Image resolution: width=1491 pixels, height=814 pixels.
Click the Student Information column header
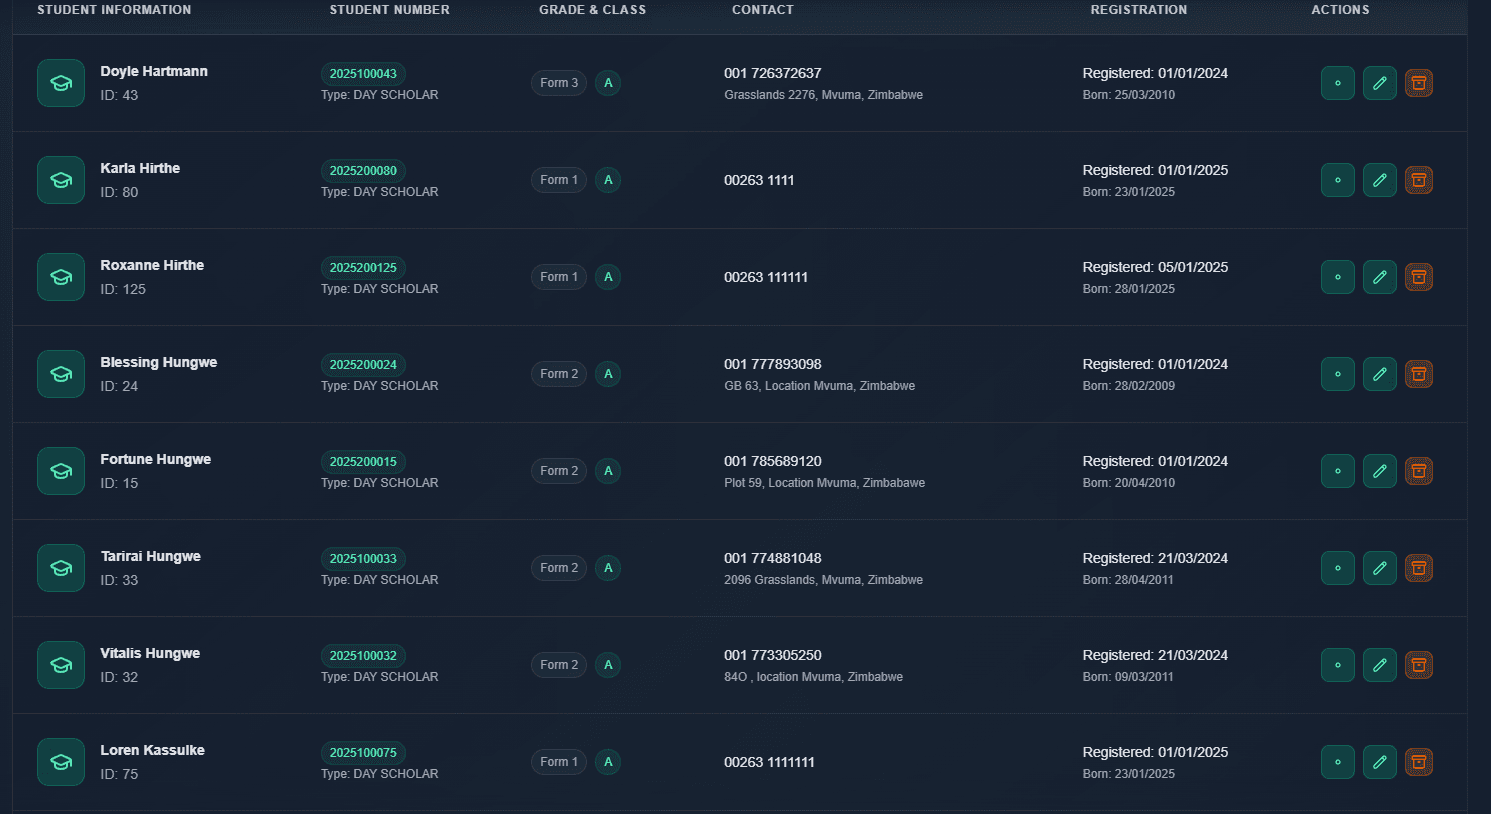point(114,10)
